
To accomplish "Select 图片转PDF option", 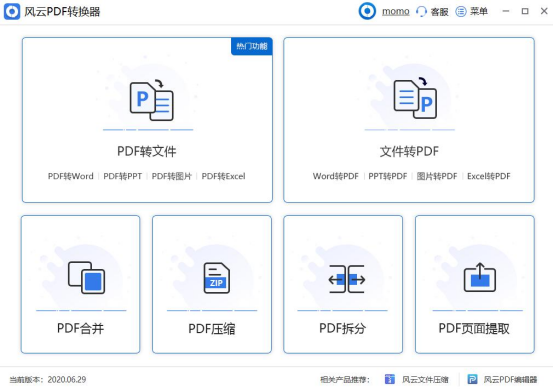I will point(437,176).
